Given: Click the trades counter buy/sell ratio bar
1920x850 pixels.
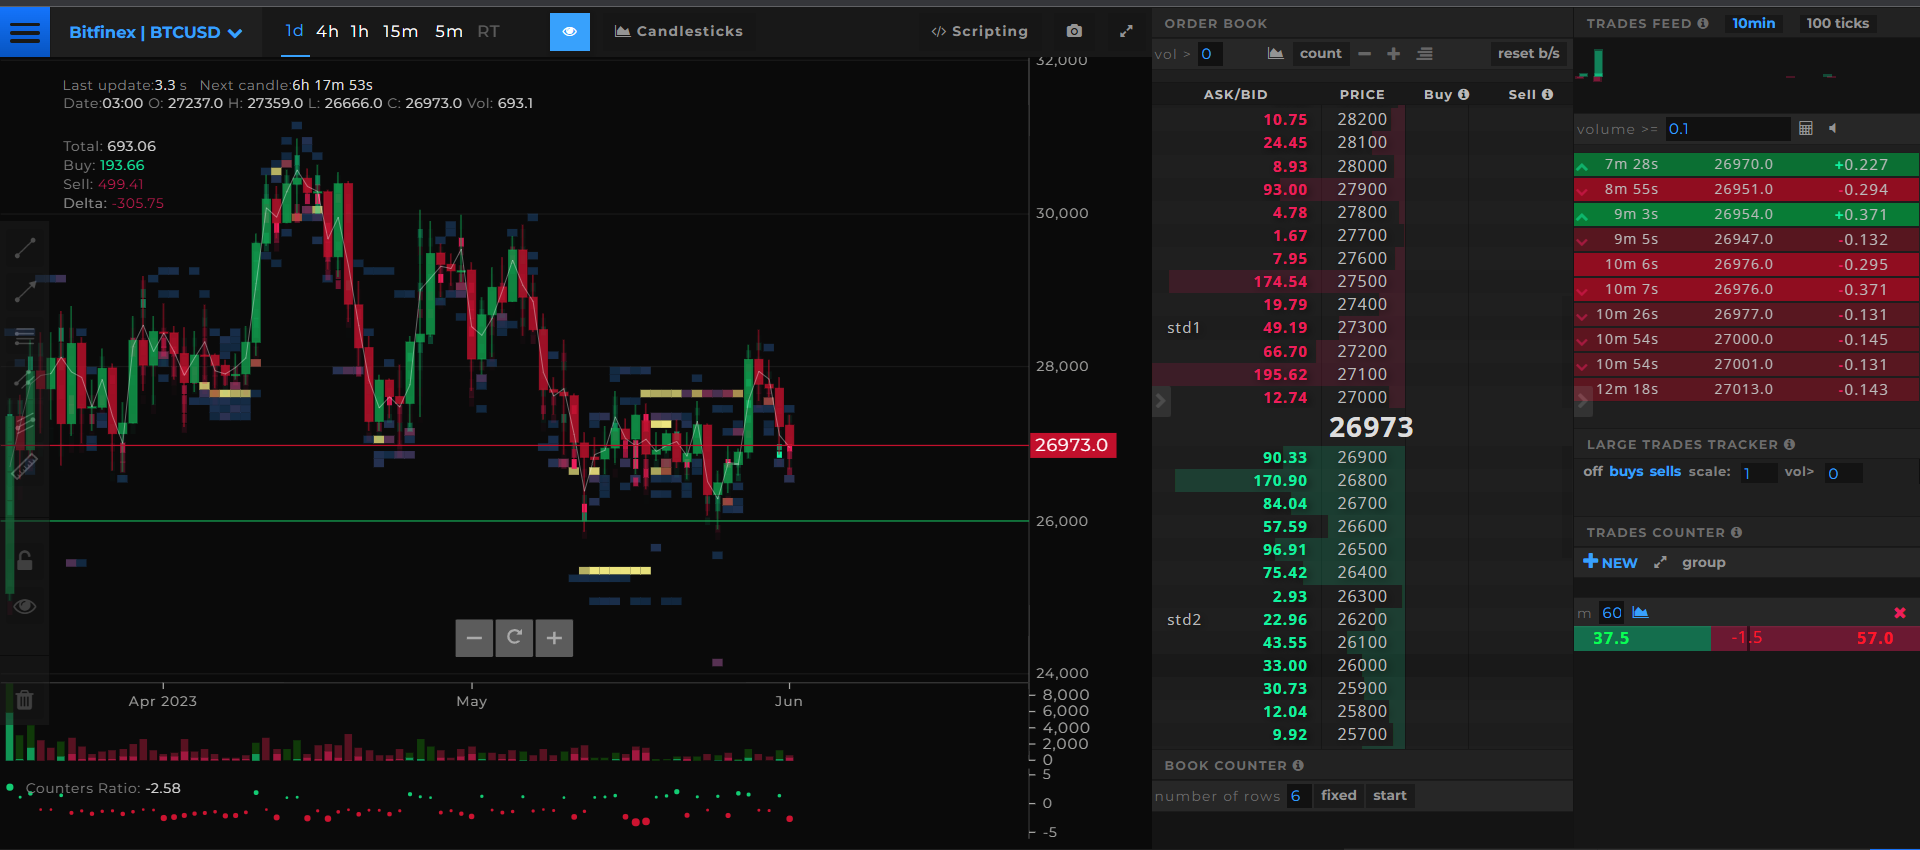Looking at the screenshot, I should pyautogui.click(x=1745, y=638).
